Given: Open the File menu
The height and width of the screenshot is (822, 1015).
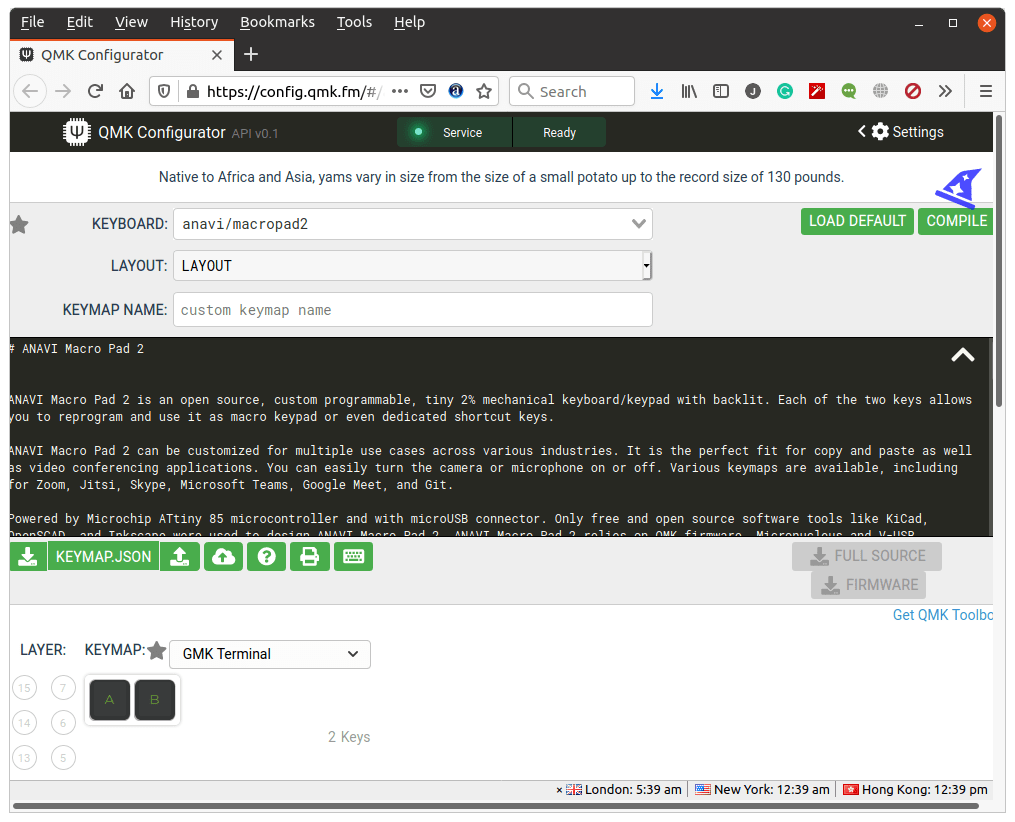Looking at the screenshot, I should [32, 22].
